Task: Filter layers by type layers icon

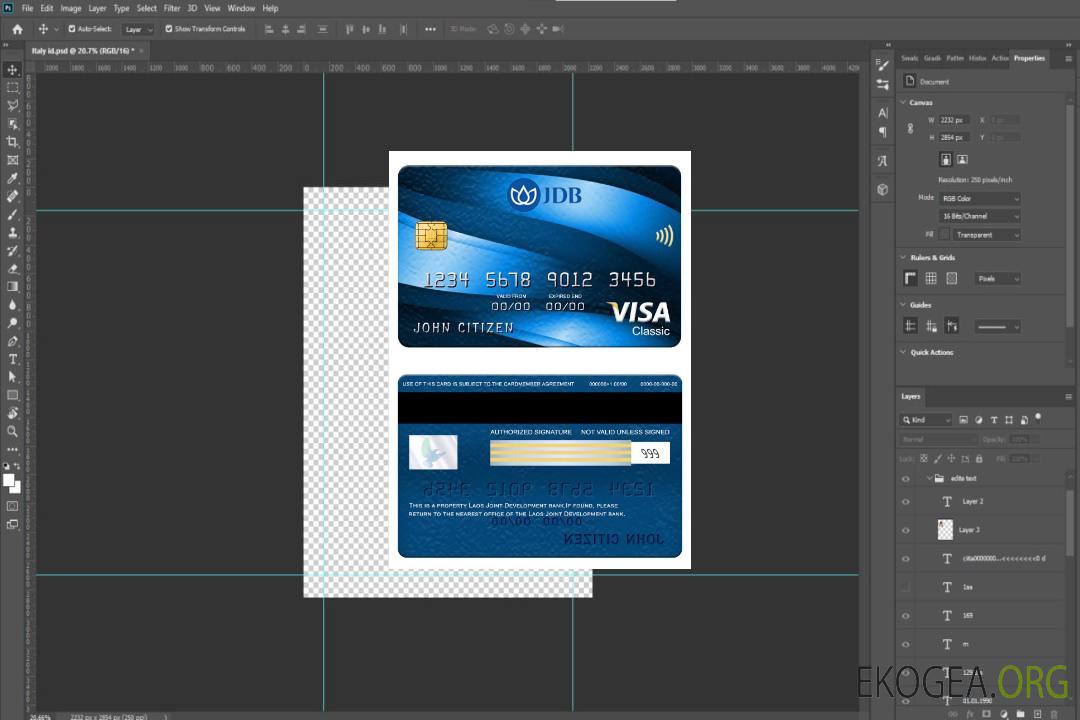Action: pyautogui.click(x=994, y=420)
